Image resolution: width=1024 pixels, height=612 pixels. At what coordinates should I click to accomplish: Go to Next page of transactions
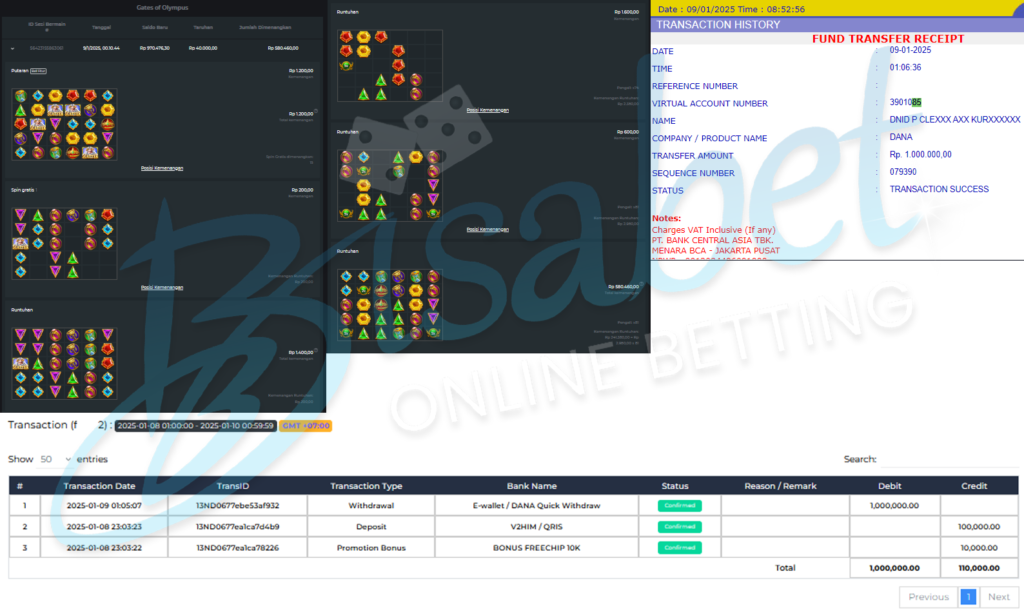coord(999,597)
